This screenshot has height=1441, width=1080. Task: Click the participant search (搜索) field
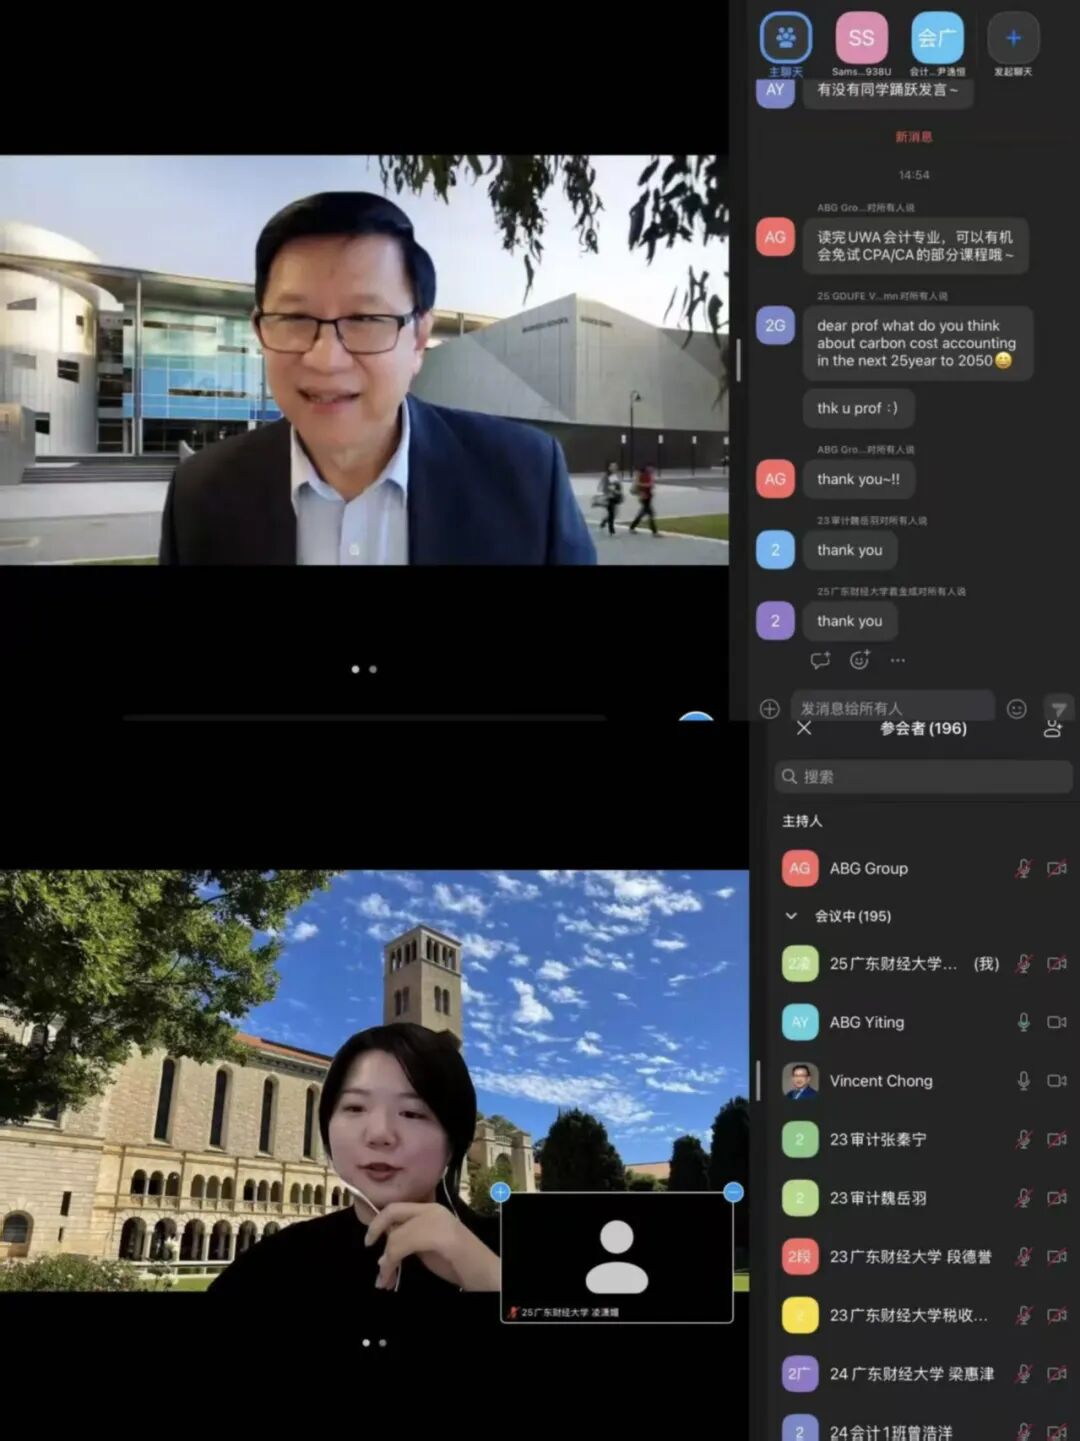point(923,777)
